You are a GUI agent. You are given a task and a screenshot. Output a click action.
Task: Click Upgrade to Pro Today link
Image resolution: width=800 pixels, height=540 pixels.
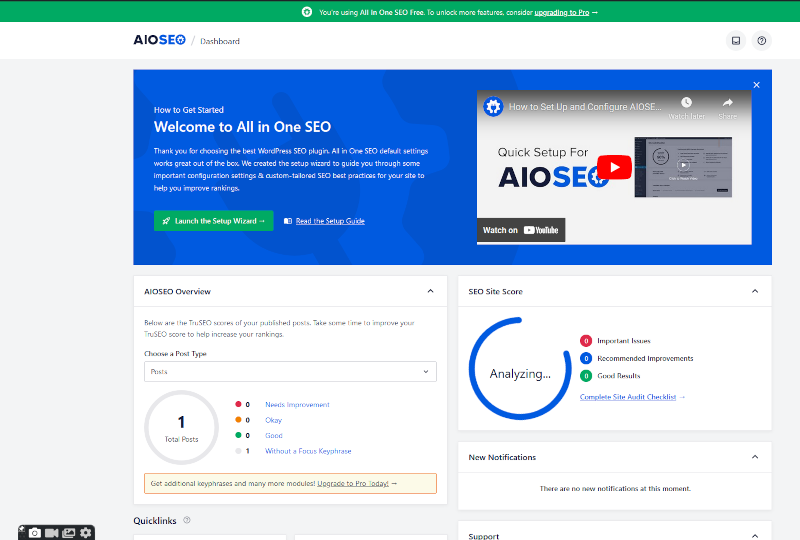point(353,483)
